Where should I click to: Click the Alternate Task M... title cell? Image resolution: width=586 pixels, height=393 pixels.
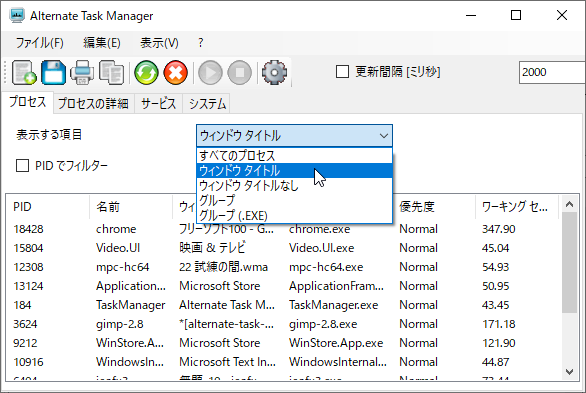pyautogui.click(x=227, y=305)
